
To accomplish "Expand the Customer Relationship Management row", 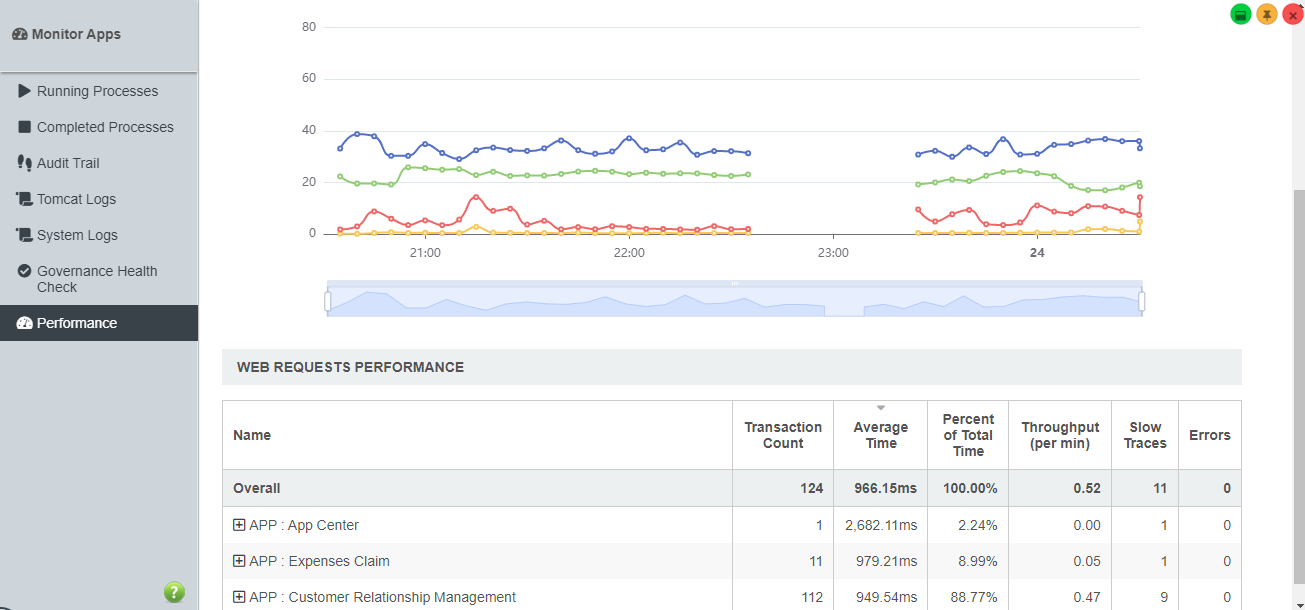I will tap(239, 597).
